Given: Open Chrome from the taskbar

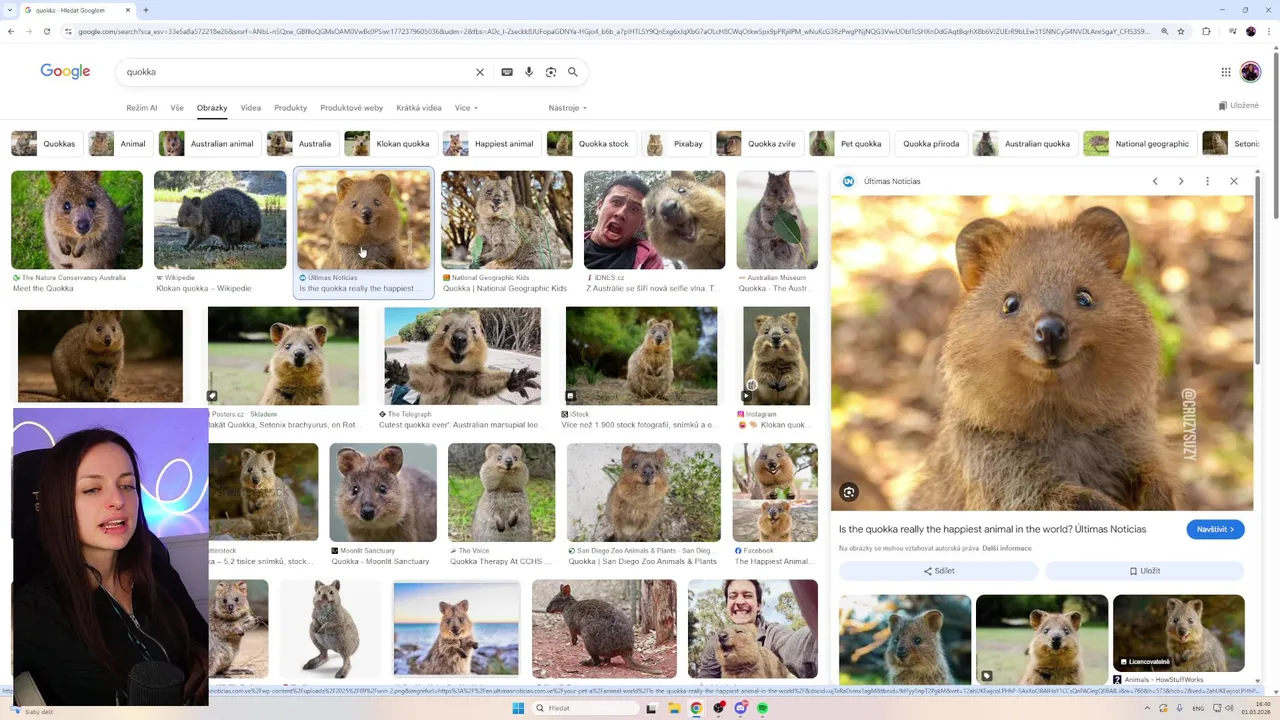Looking at the screenshot, I should (x=696, y=708).
